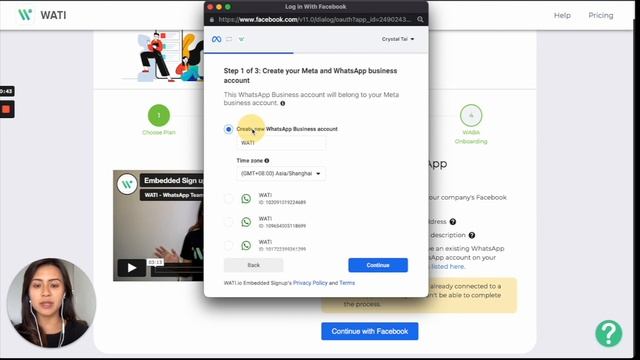Click the Facebook URL address bar
This screenshot has width=640, height=360.
[x=314, y=20]
